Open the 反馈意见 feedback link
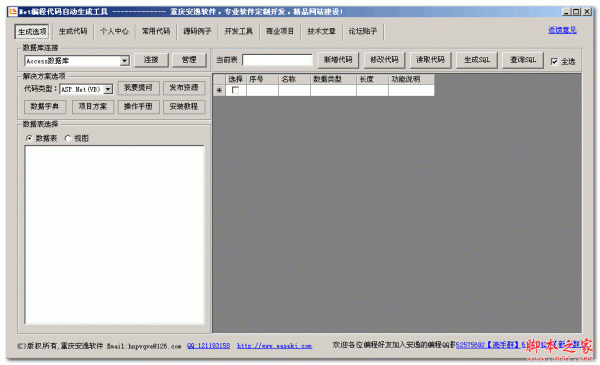The image size is (600, 365). pos(562,30)
